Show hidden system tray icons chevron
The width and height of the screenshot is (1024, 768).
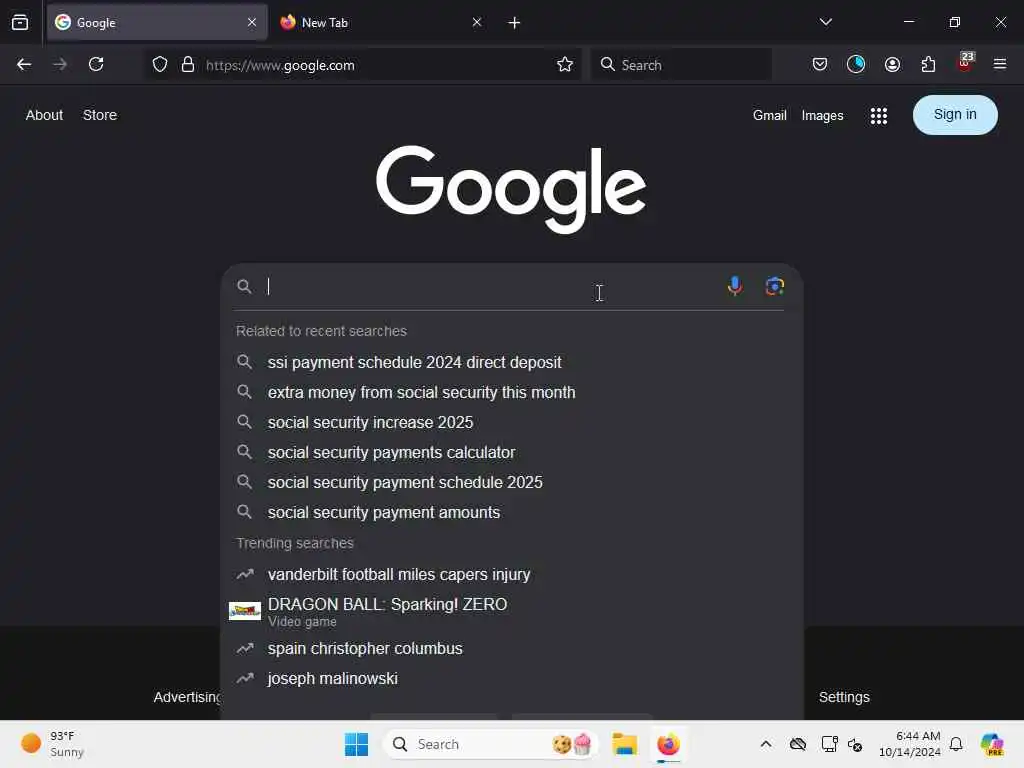[x=765, y=744]
